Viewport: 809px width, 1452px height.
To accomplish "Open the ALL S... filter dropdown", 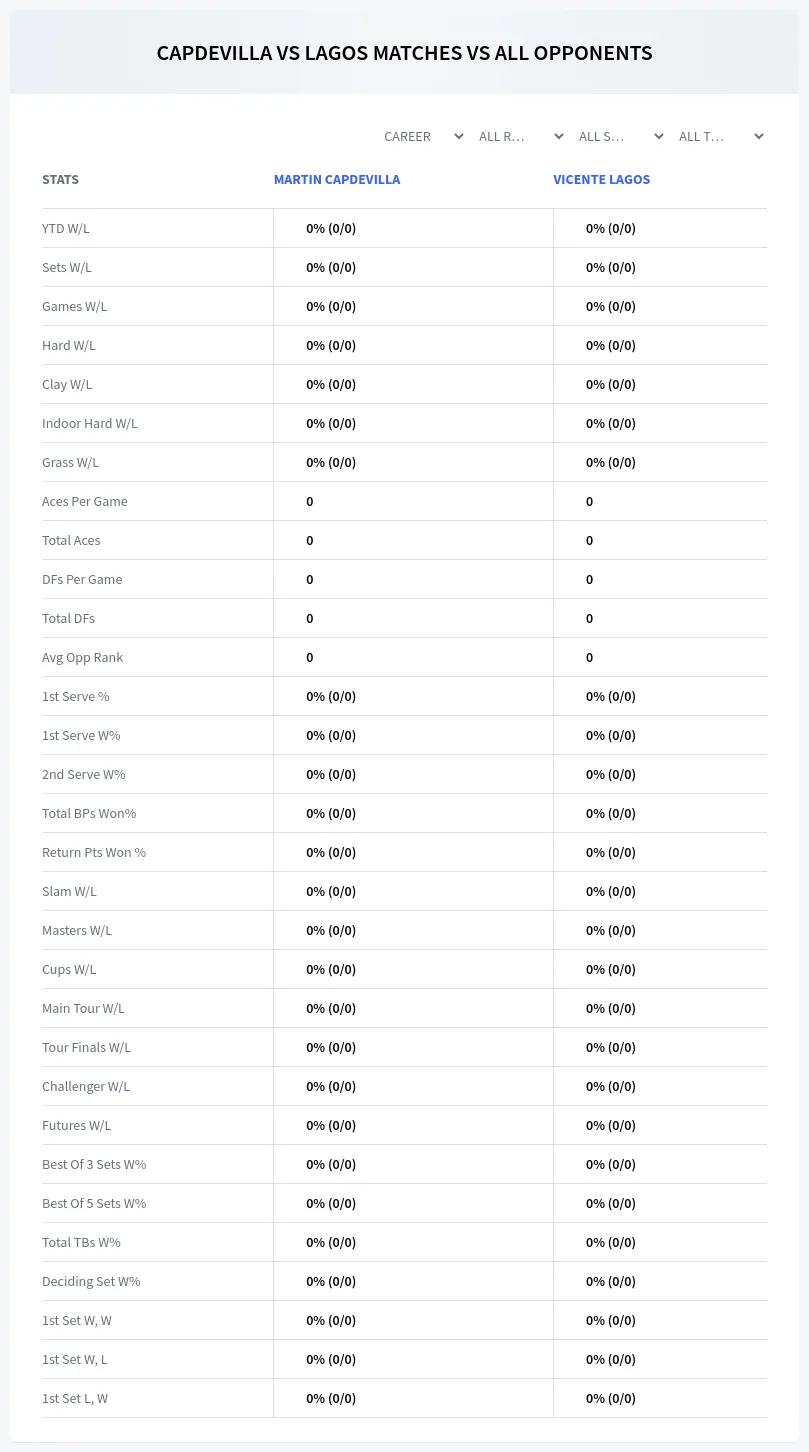I will (x=620, y=136).
